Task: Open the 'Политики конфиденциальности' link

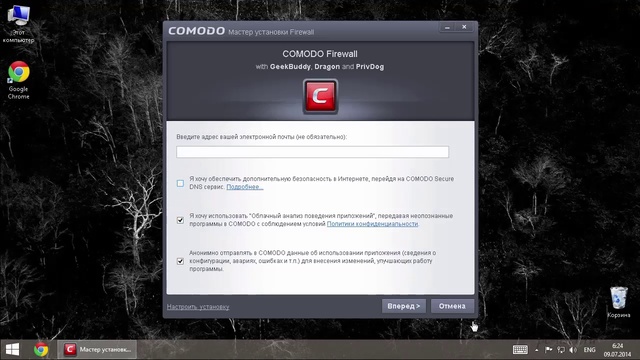Action: click(x=372, y=224)
